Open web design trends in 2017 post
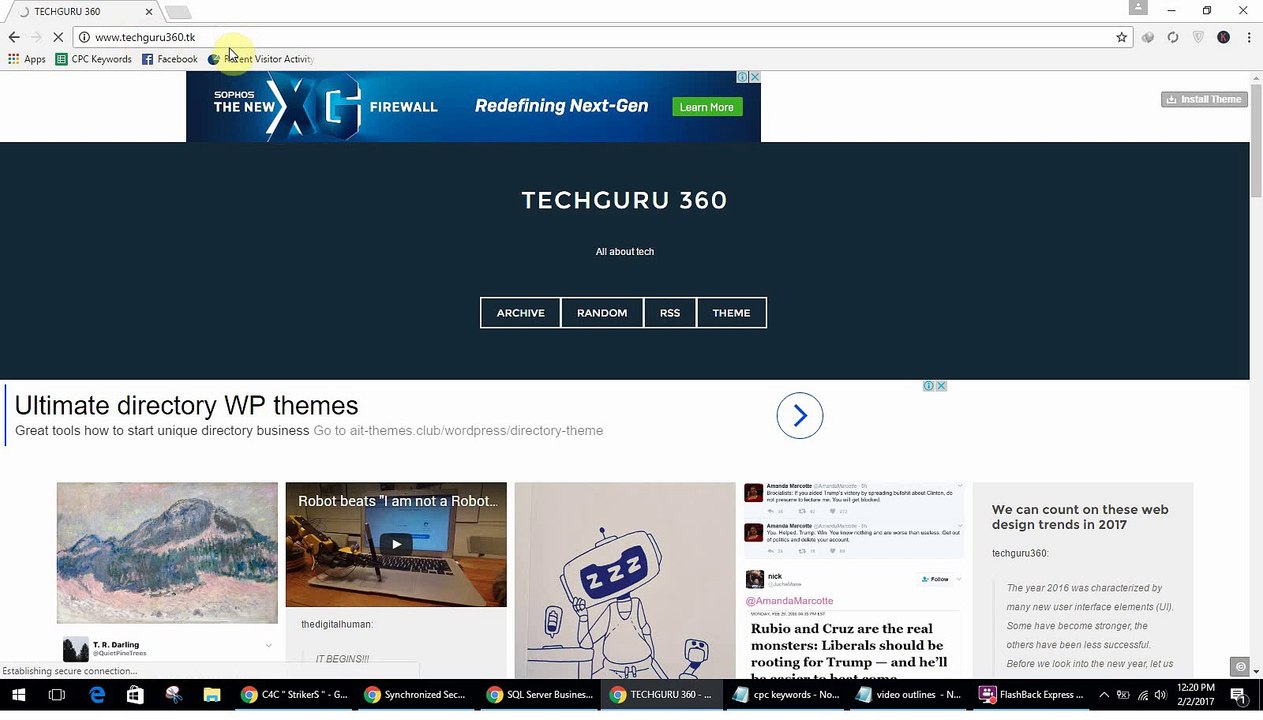This screenshot has height=720, width=1263. click(x=1080, y=517)
